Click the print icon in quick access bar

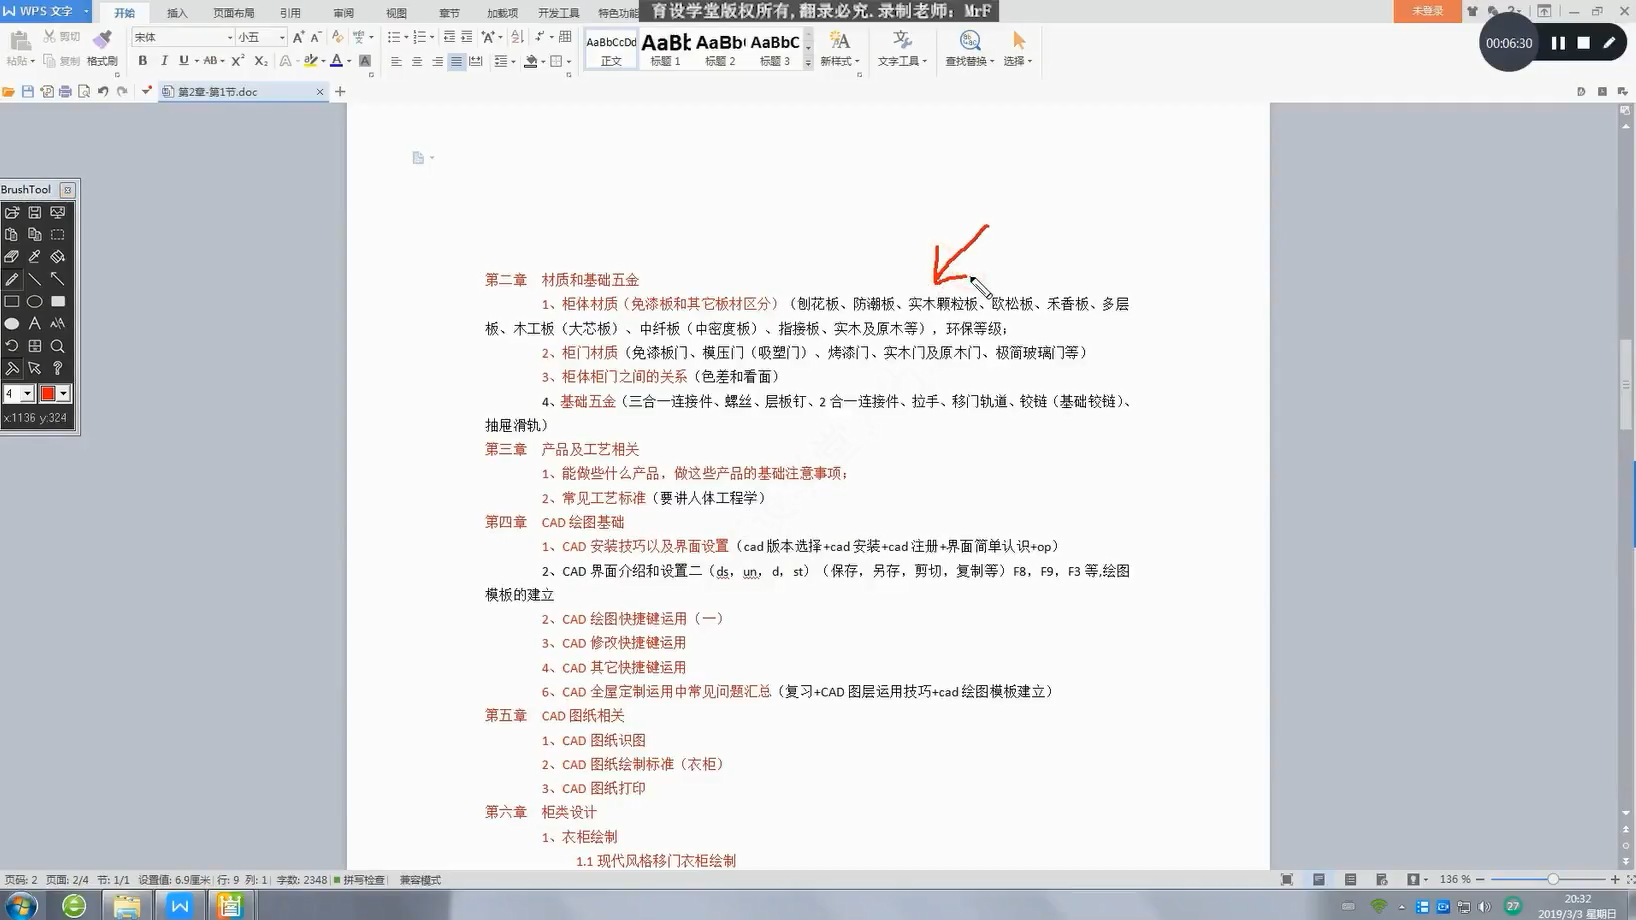(x=65, y=91)
